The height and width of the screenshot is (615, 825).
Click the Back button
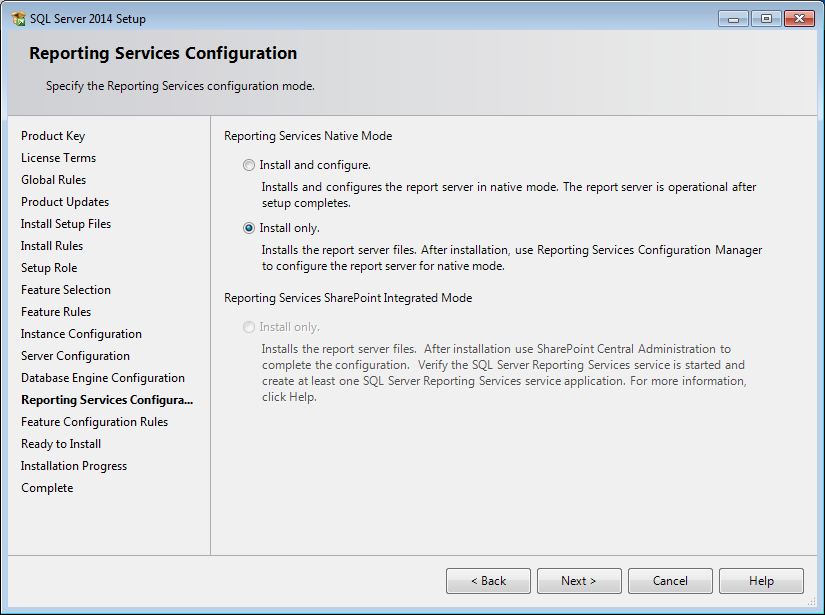coord(488,581)
